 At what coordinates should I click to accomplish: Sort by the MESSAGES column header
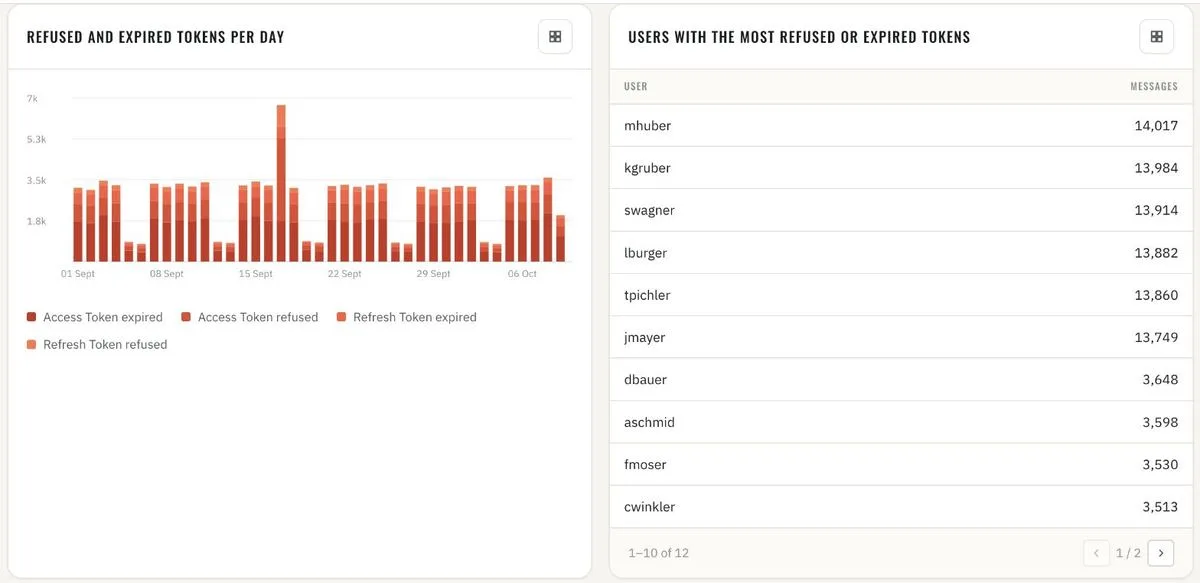(x=1154, y=87)
